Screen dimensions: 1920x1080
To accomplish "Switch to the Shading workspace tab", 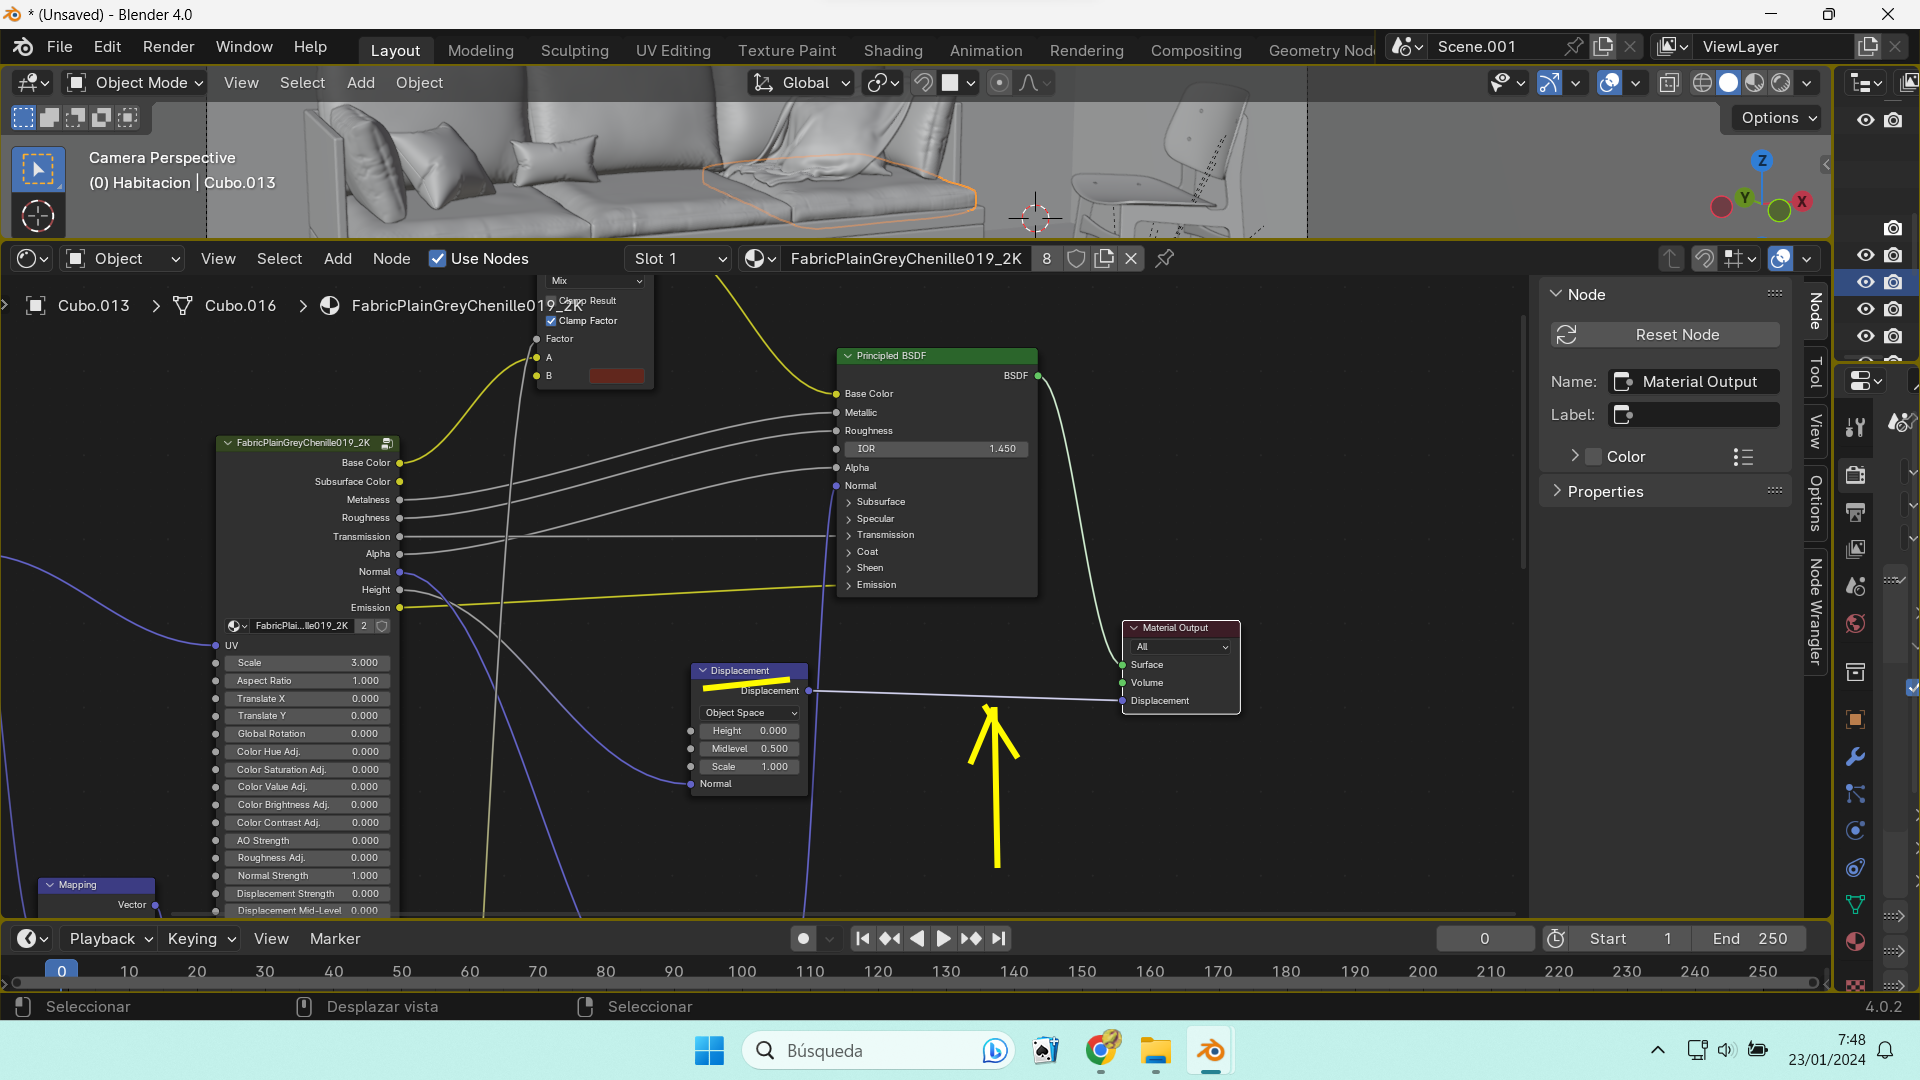I will [x=892, y=51].
